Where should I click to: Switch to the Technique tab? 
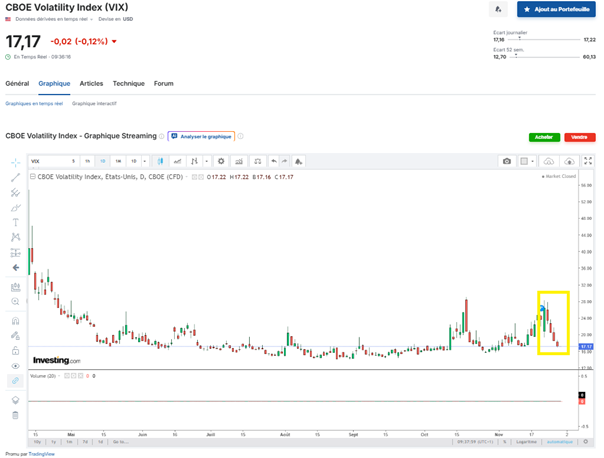pos(128,84)
